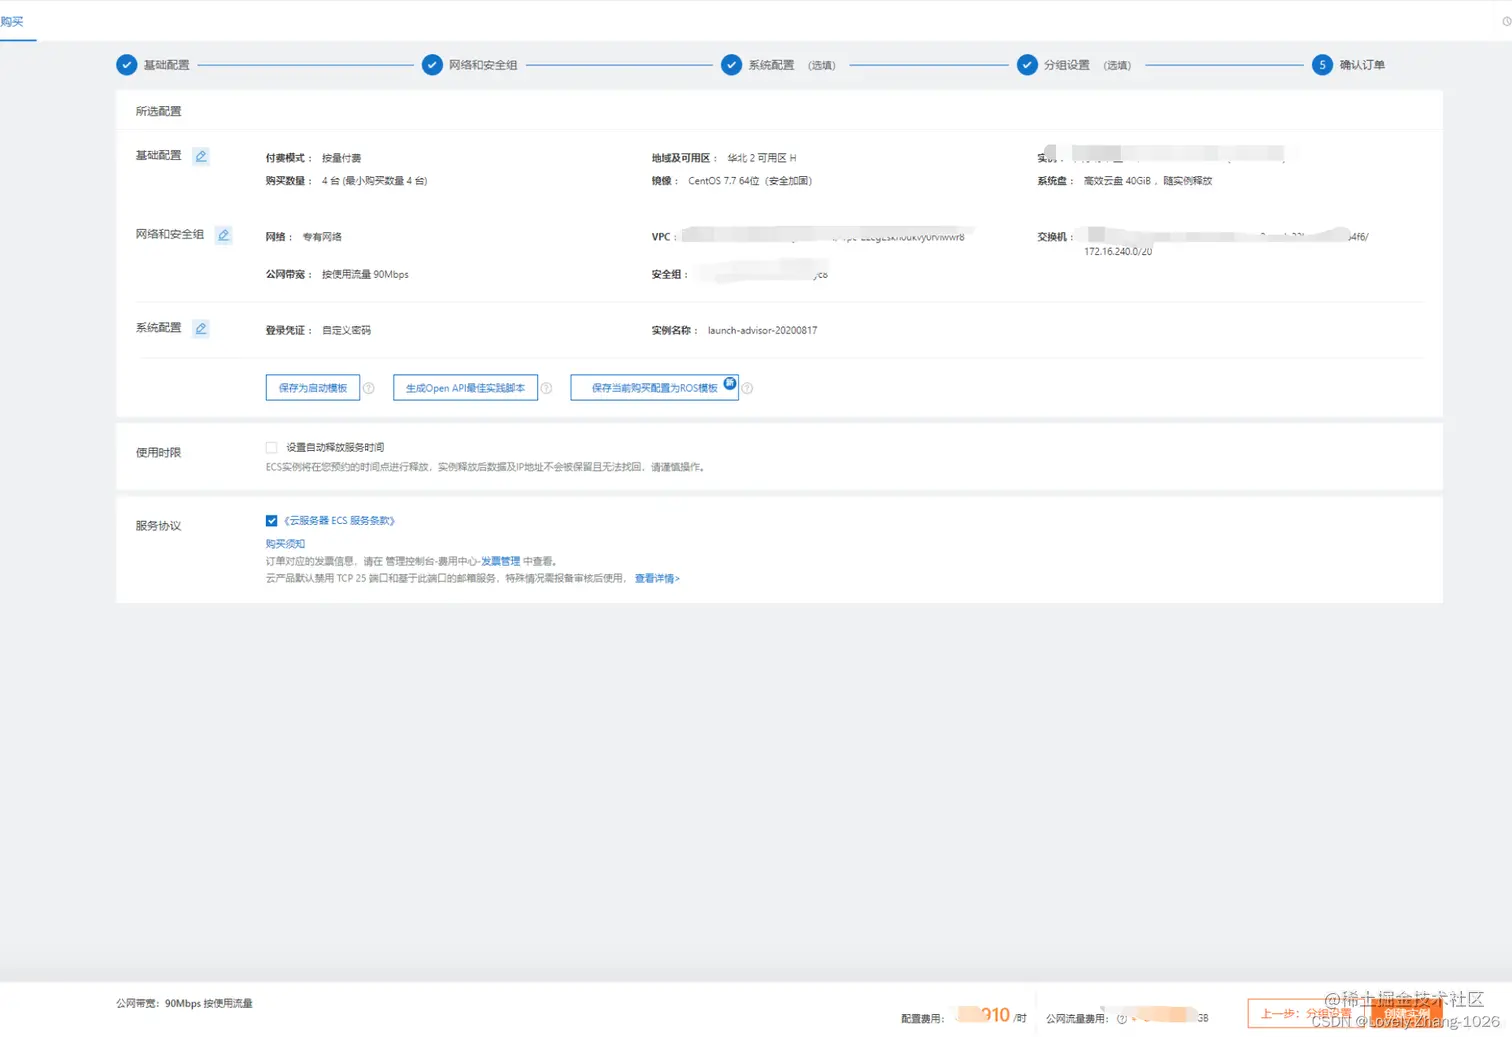Switch to the 购买 tab
Image resolution: width=1512 pixels, height=1037 pixels.
12,21
